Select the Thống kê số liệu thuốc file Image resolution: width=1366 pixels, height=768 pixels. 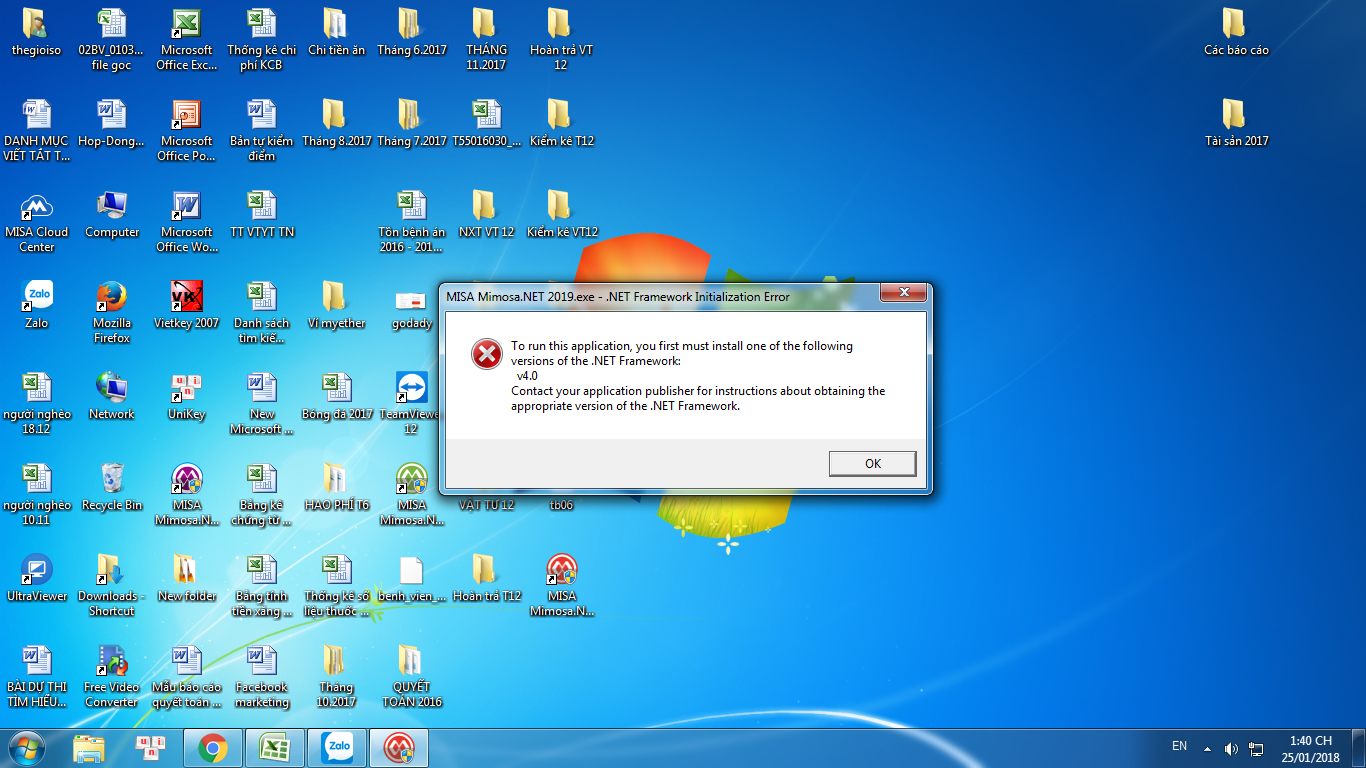pyautogui.click(x=336, y=586)
